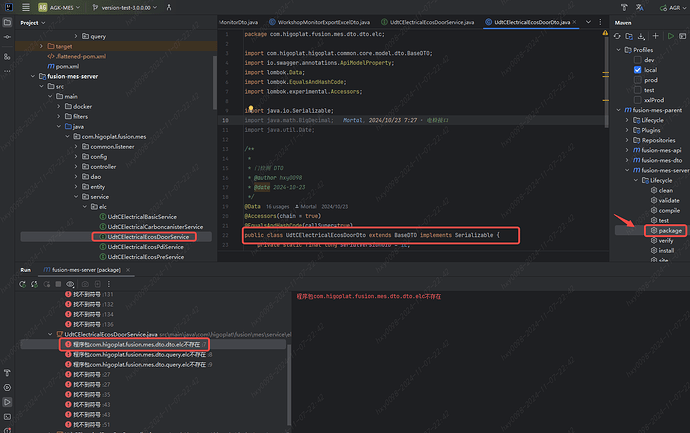Open the Build tool window hammer in bottom strip
Viewport: 690px width, 433px height.
[7, 373]
